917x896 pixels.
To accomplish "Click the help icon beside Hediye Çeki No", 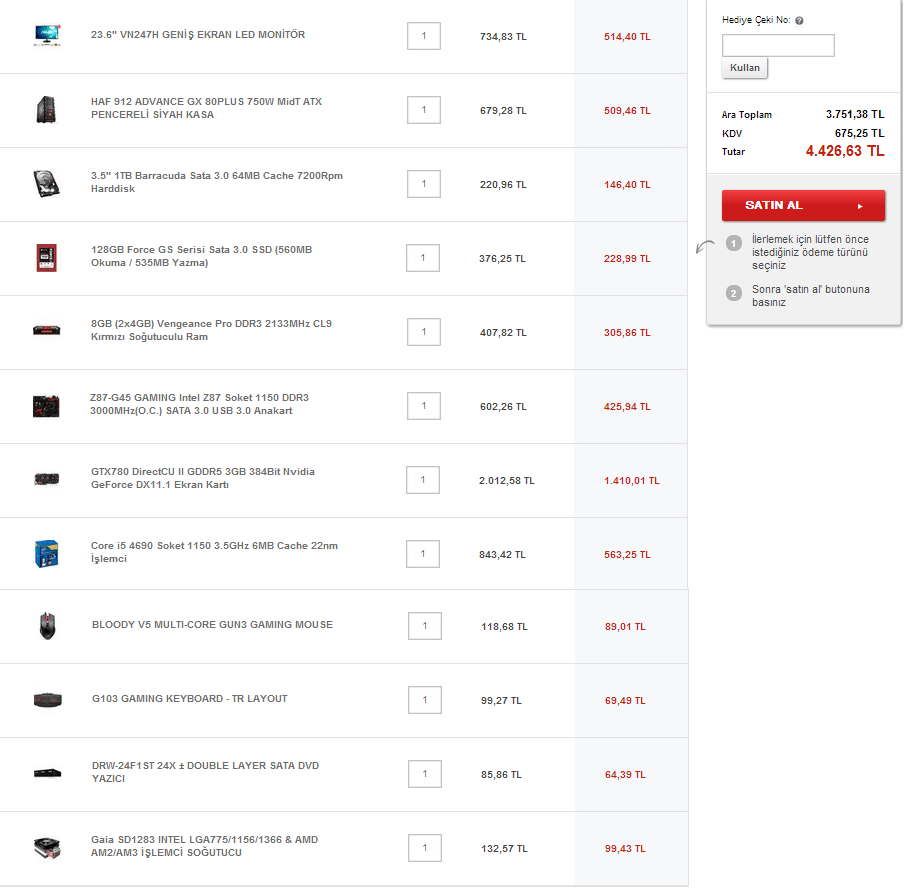I will coord(799,20).
